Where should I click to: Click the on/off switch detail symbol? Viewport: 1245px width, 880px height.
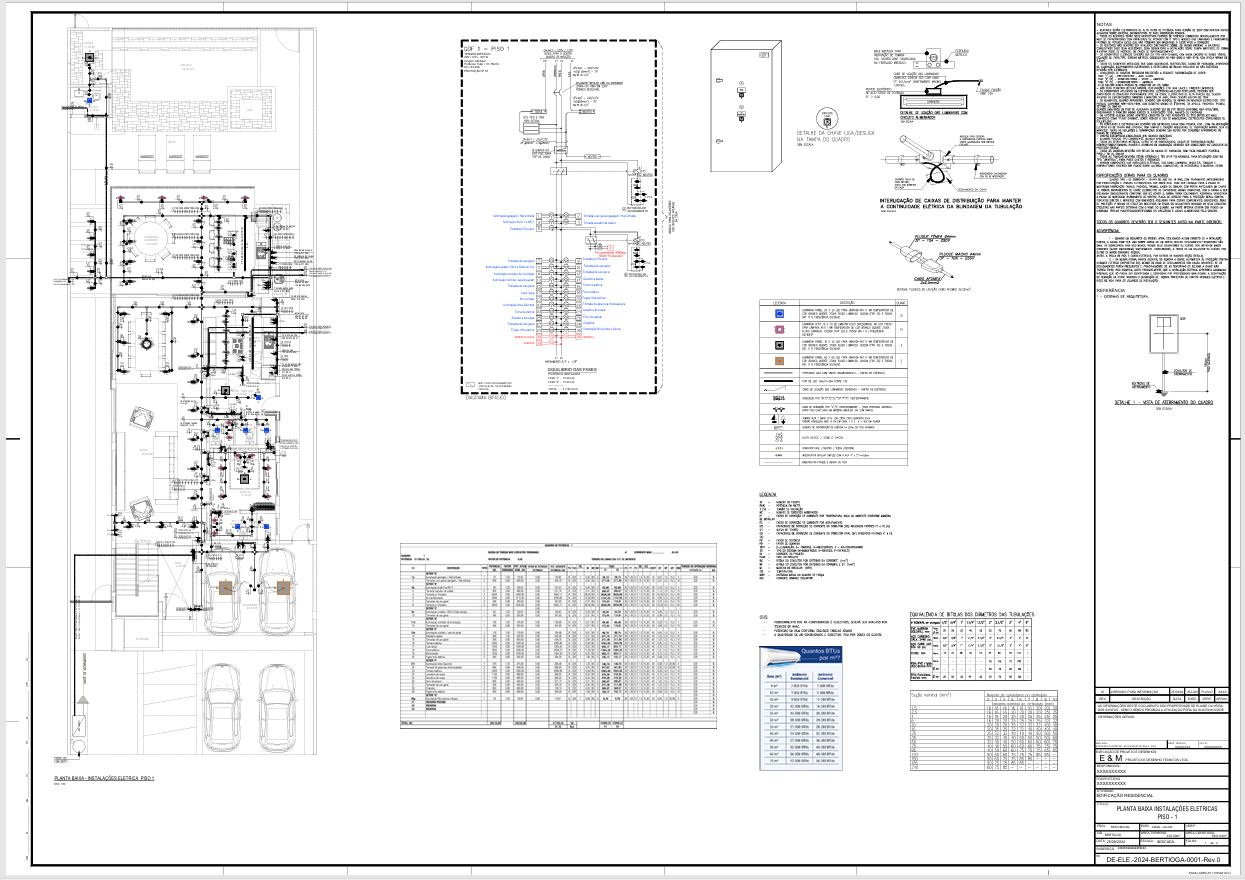tap(826, 117)
